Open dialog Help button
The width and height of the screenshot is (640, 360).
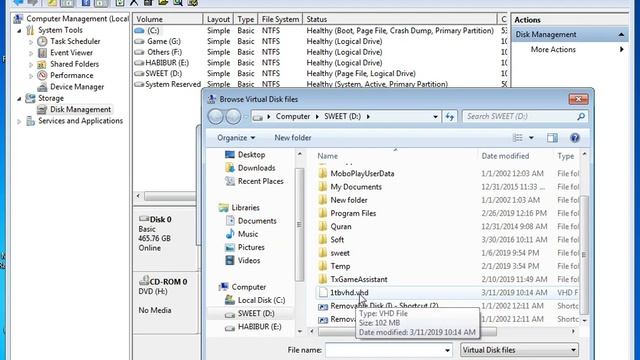click(575, 138)
